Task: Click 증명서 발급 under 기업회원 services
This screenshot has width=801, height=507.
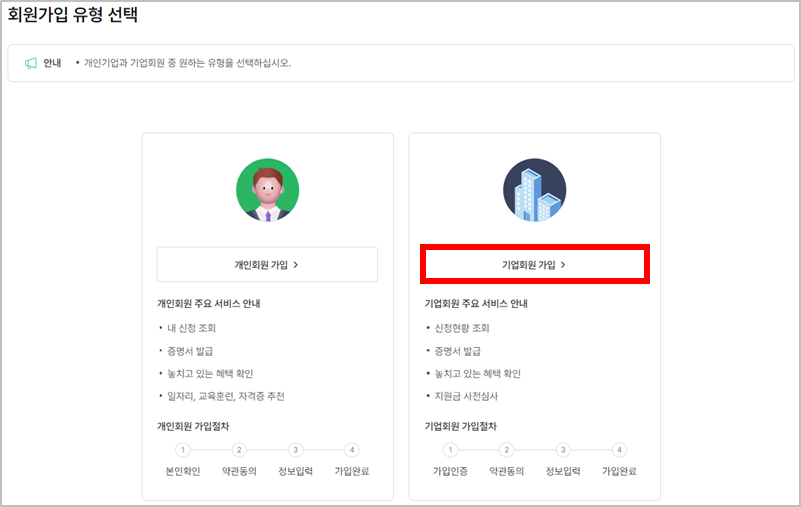Action: (x=457, y=351)
